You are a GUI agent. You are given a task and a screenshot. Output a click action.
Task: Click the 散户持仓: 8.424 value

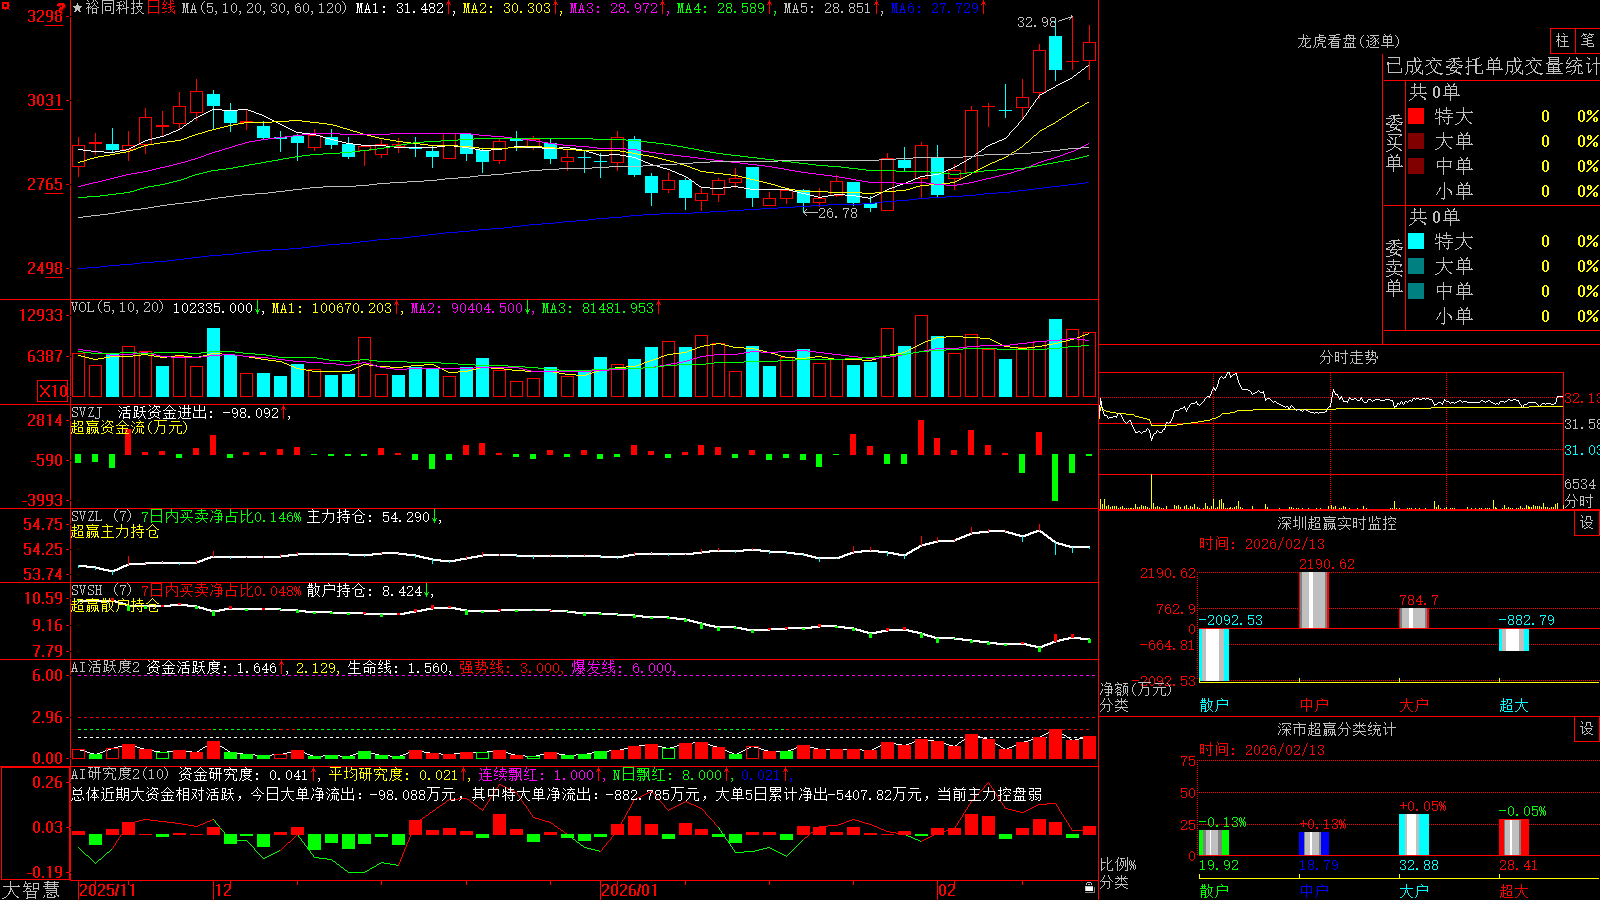(364, 591)
